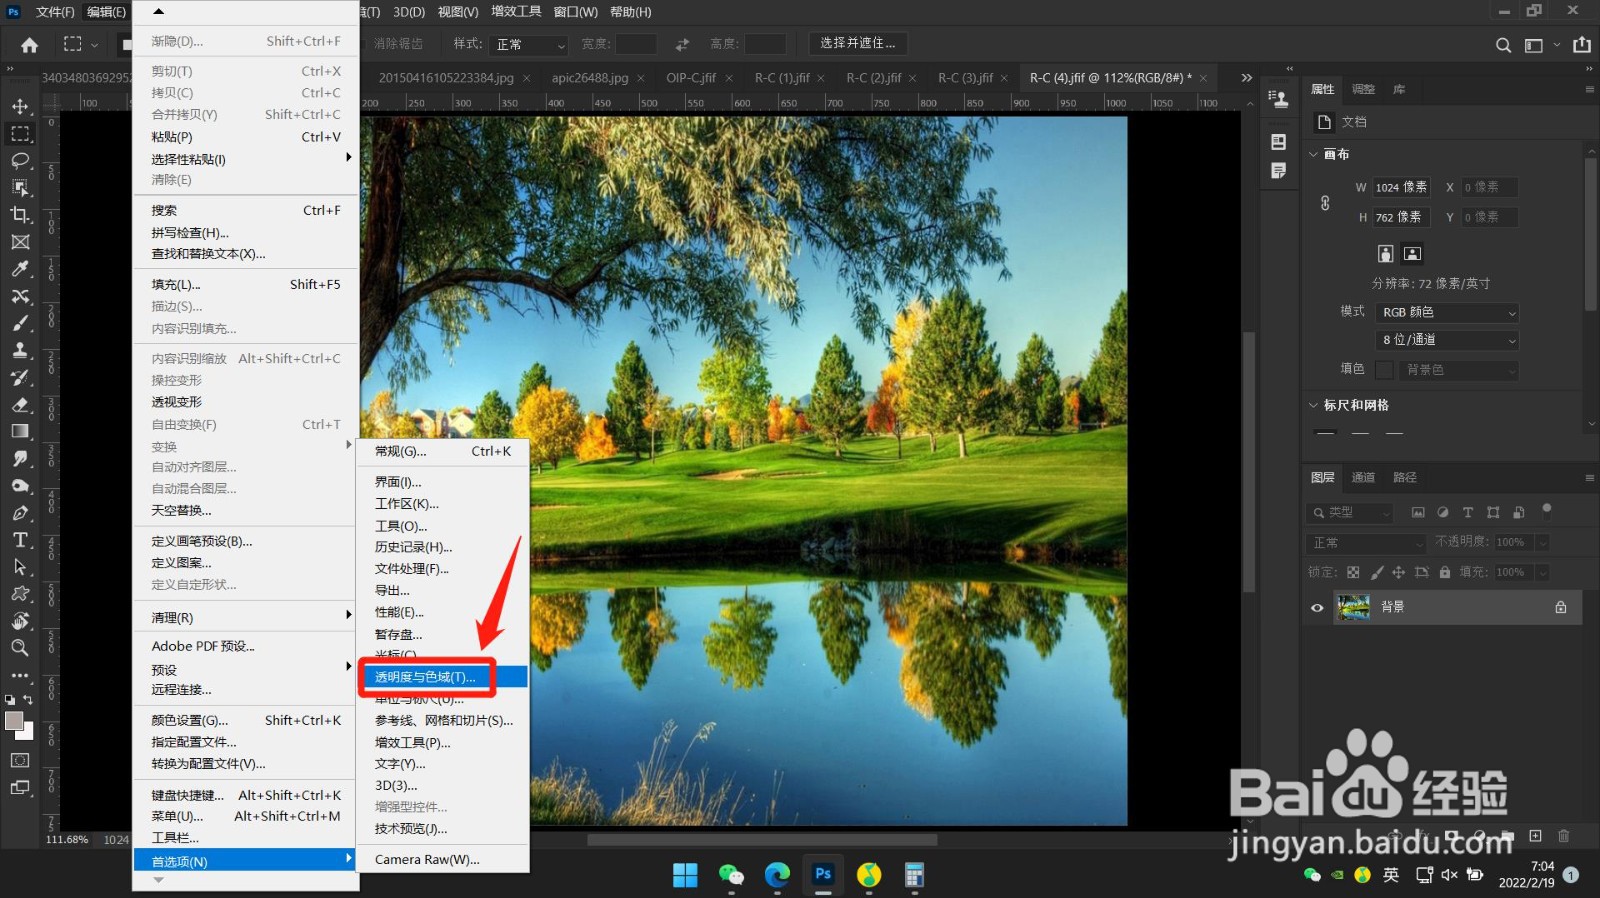Toggle Quick Mask mode
This screenshot has width=1600, height=898.
click(x=20, y=761)
